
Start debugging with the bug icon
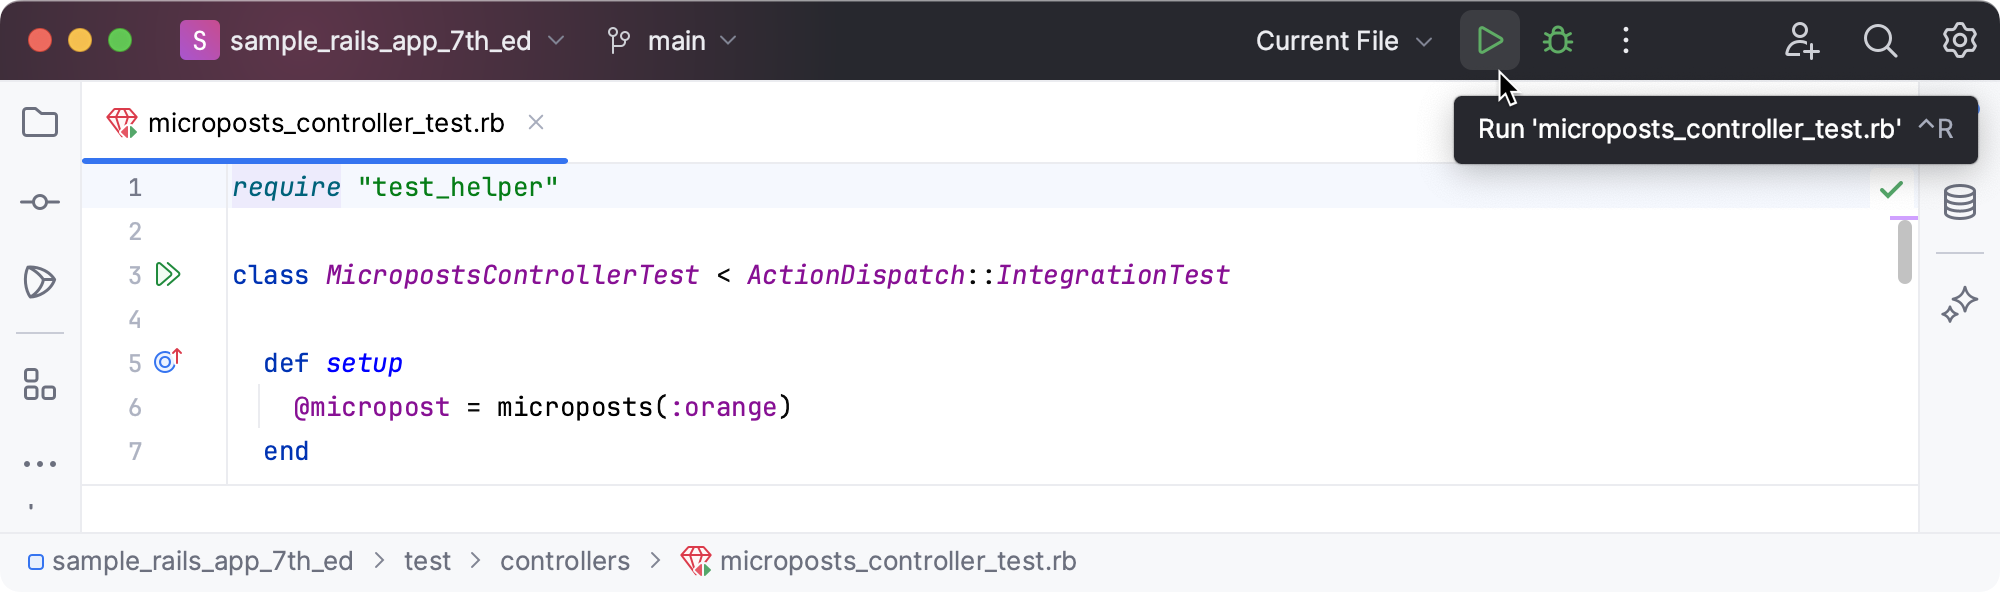[x=1557, y=41]
